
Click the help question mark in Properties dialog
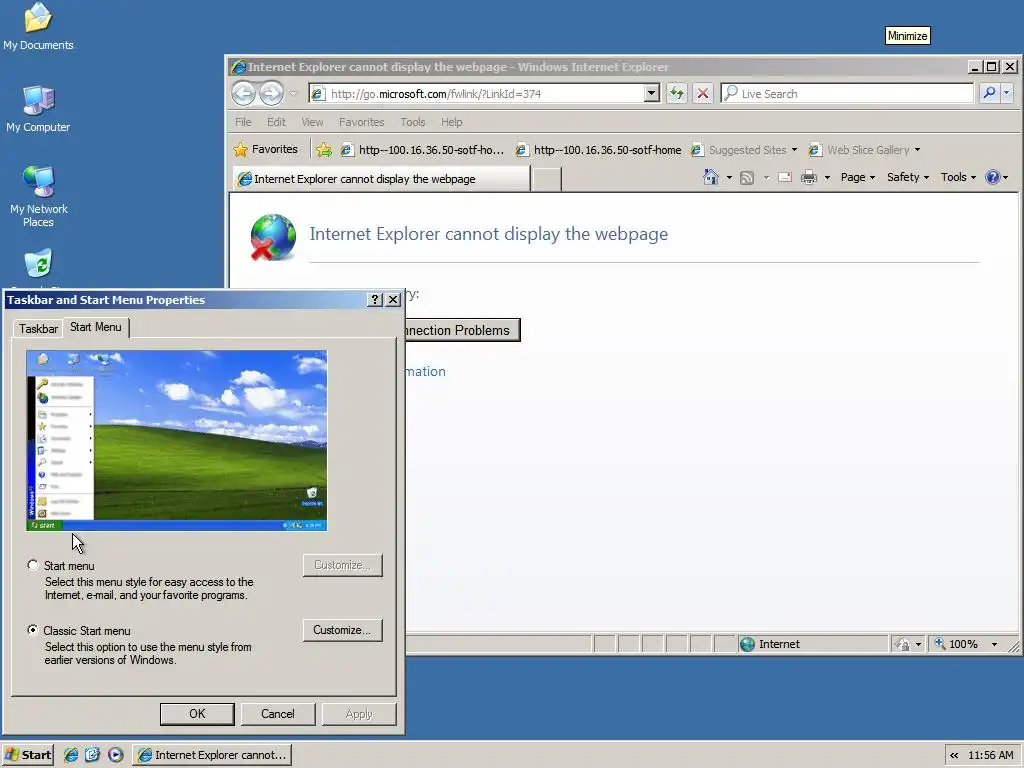click(375, 300)
